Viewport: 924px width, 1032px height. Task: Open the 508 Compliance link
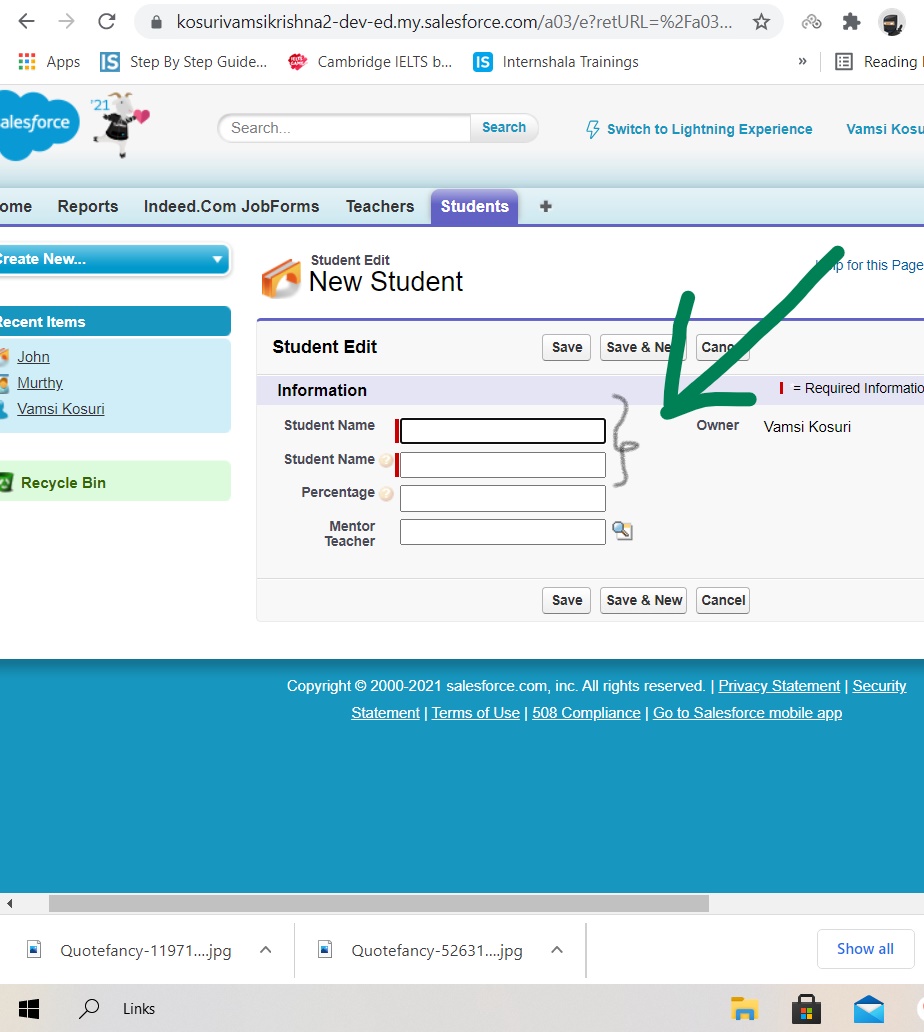tap(586, 713)
